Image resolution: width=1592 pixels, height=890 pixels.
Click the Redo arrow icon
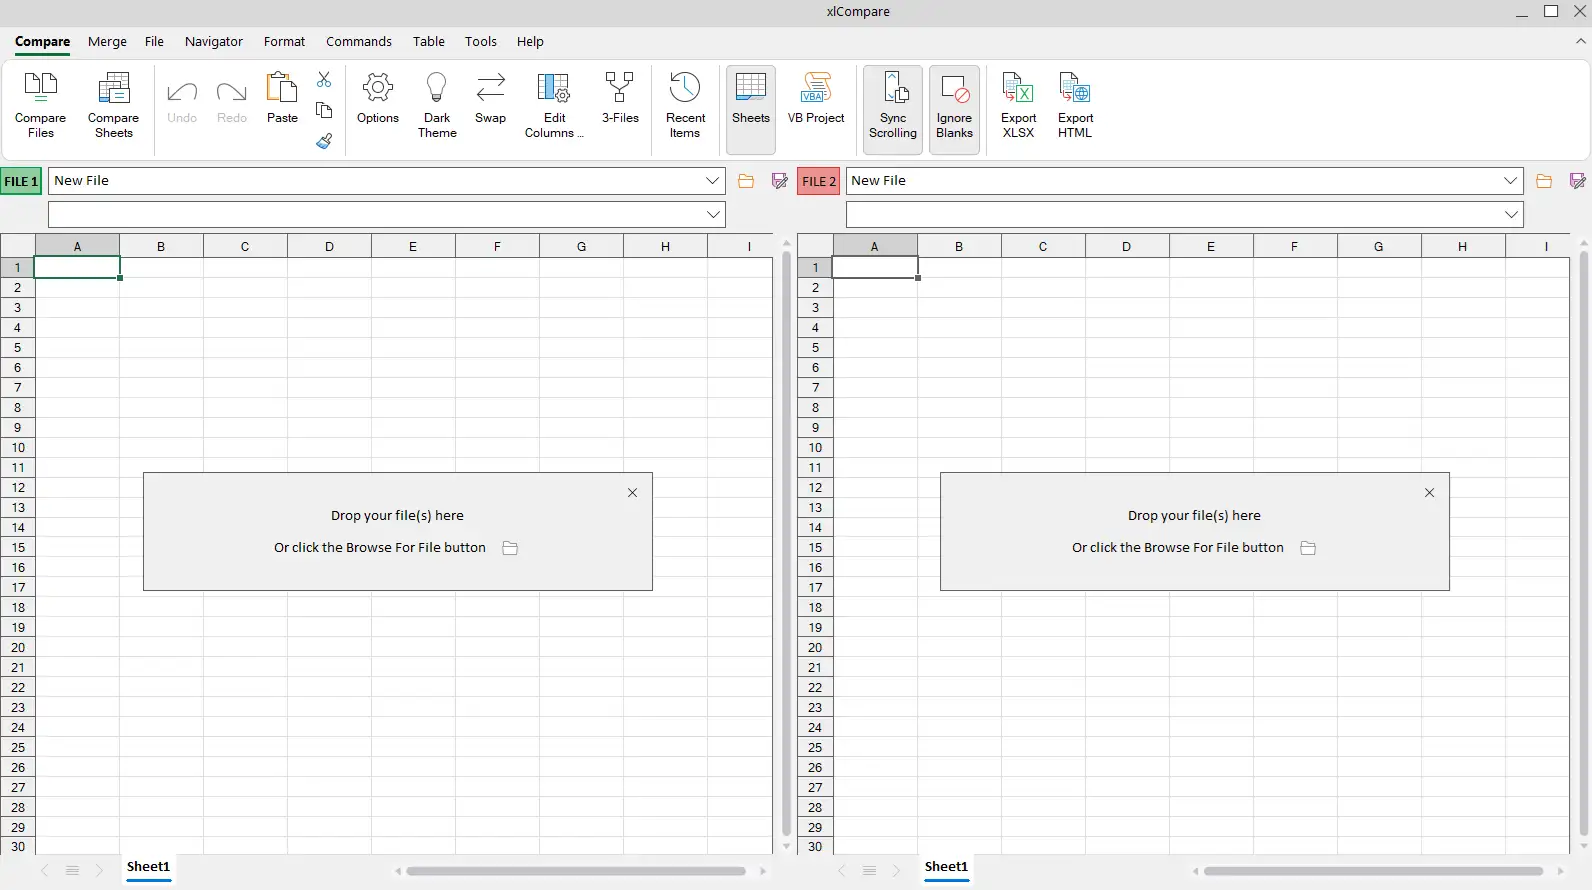click(231, 93)
